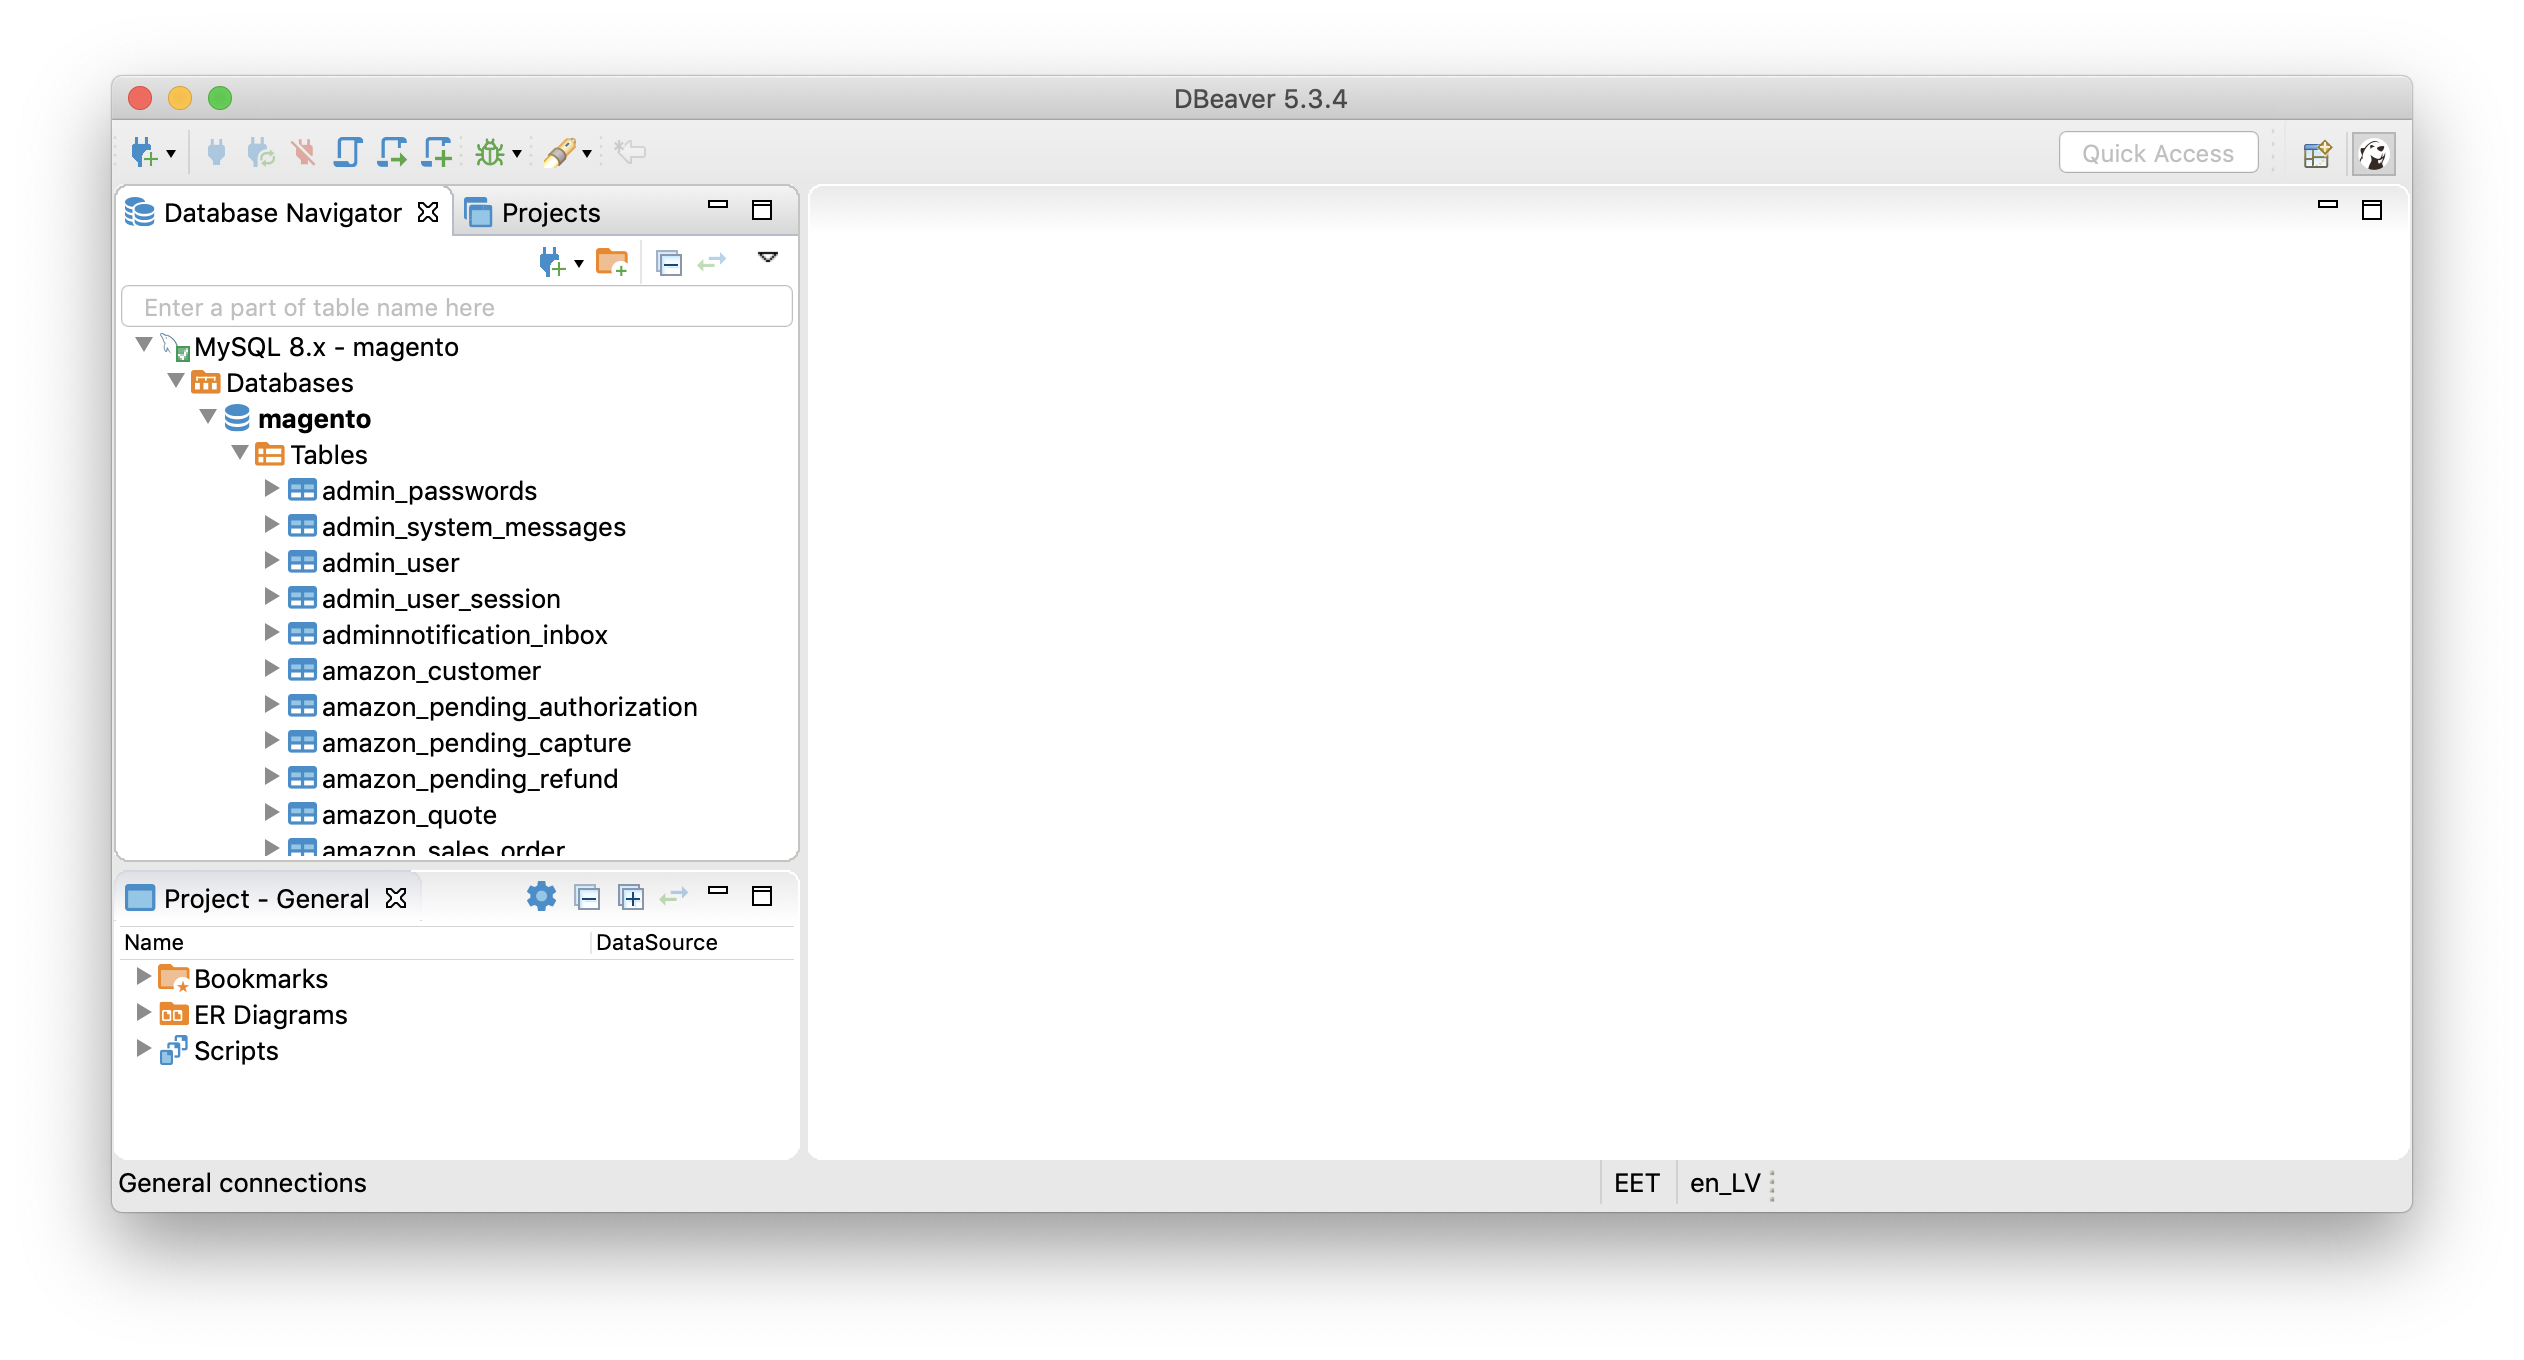Select the amazon_customer table
Screen dimensions: 2524x1360
(x=430, y=671)
